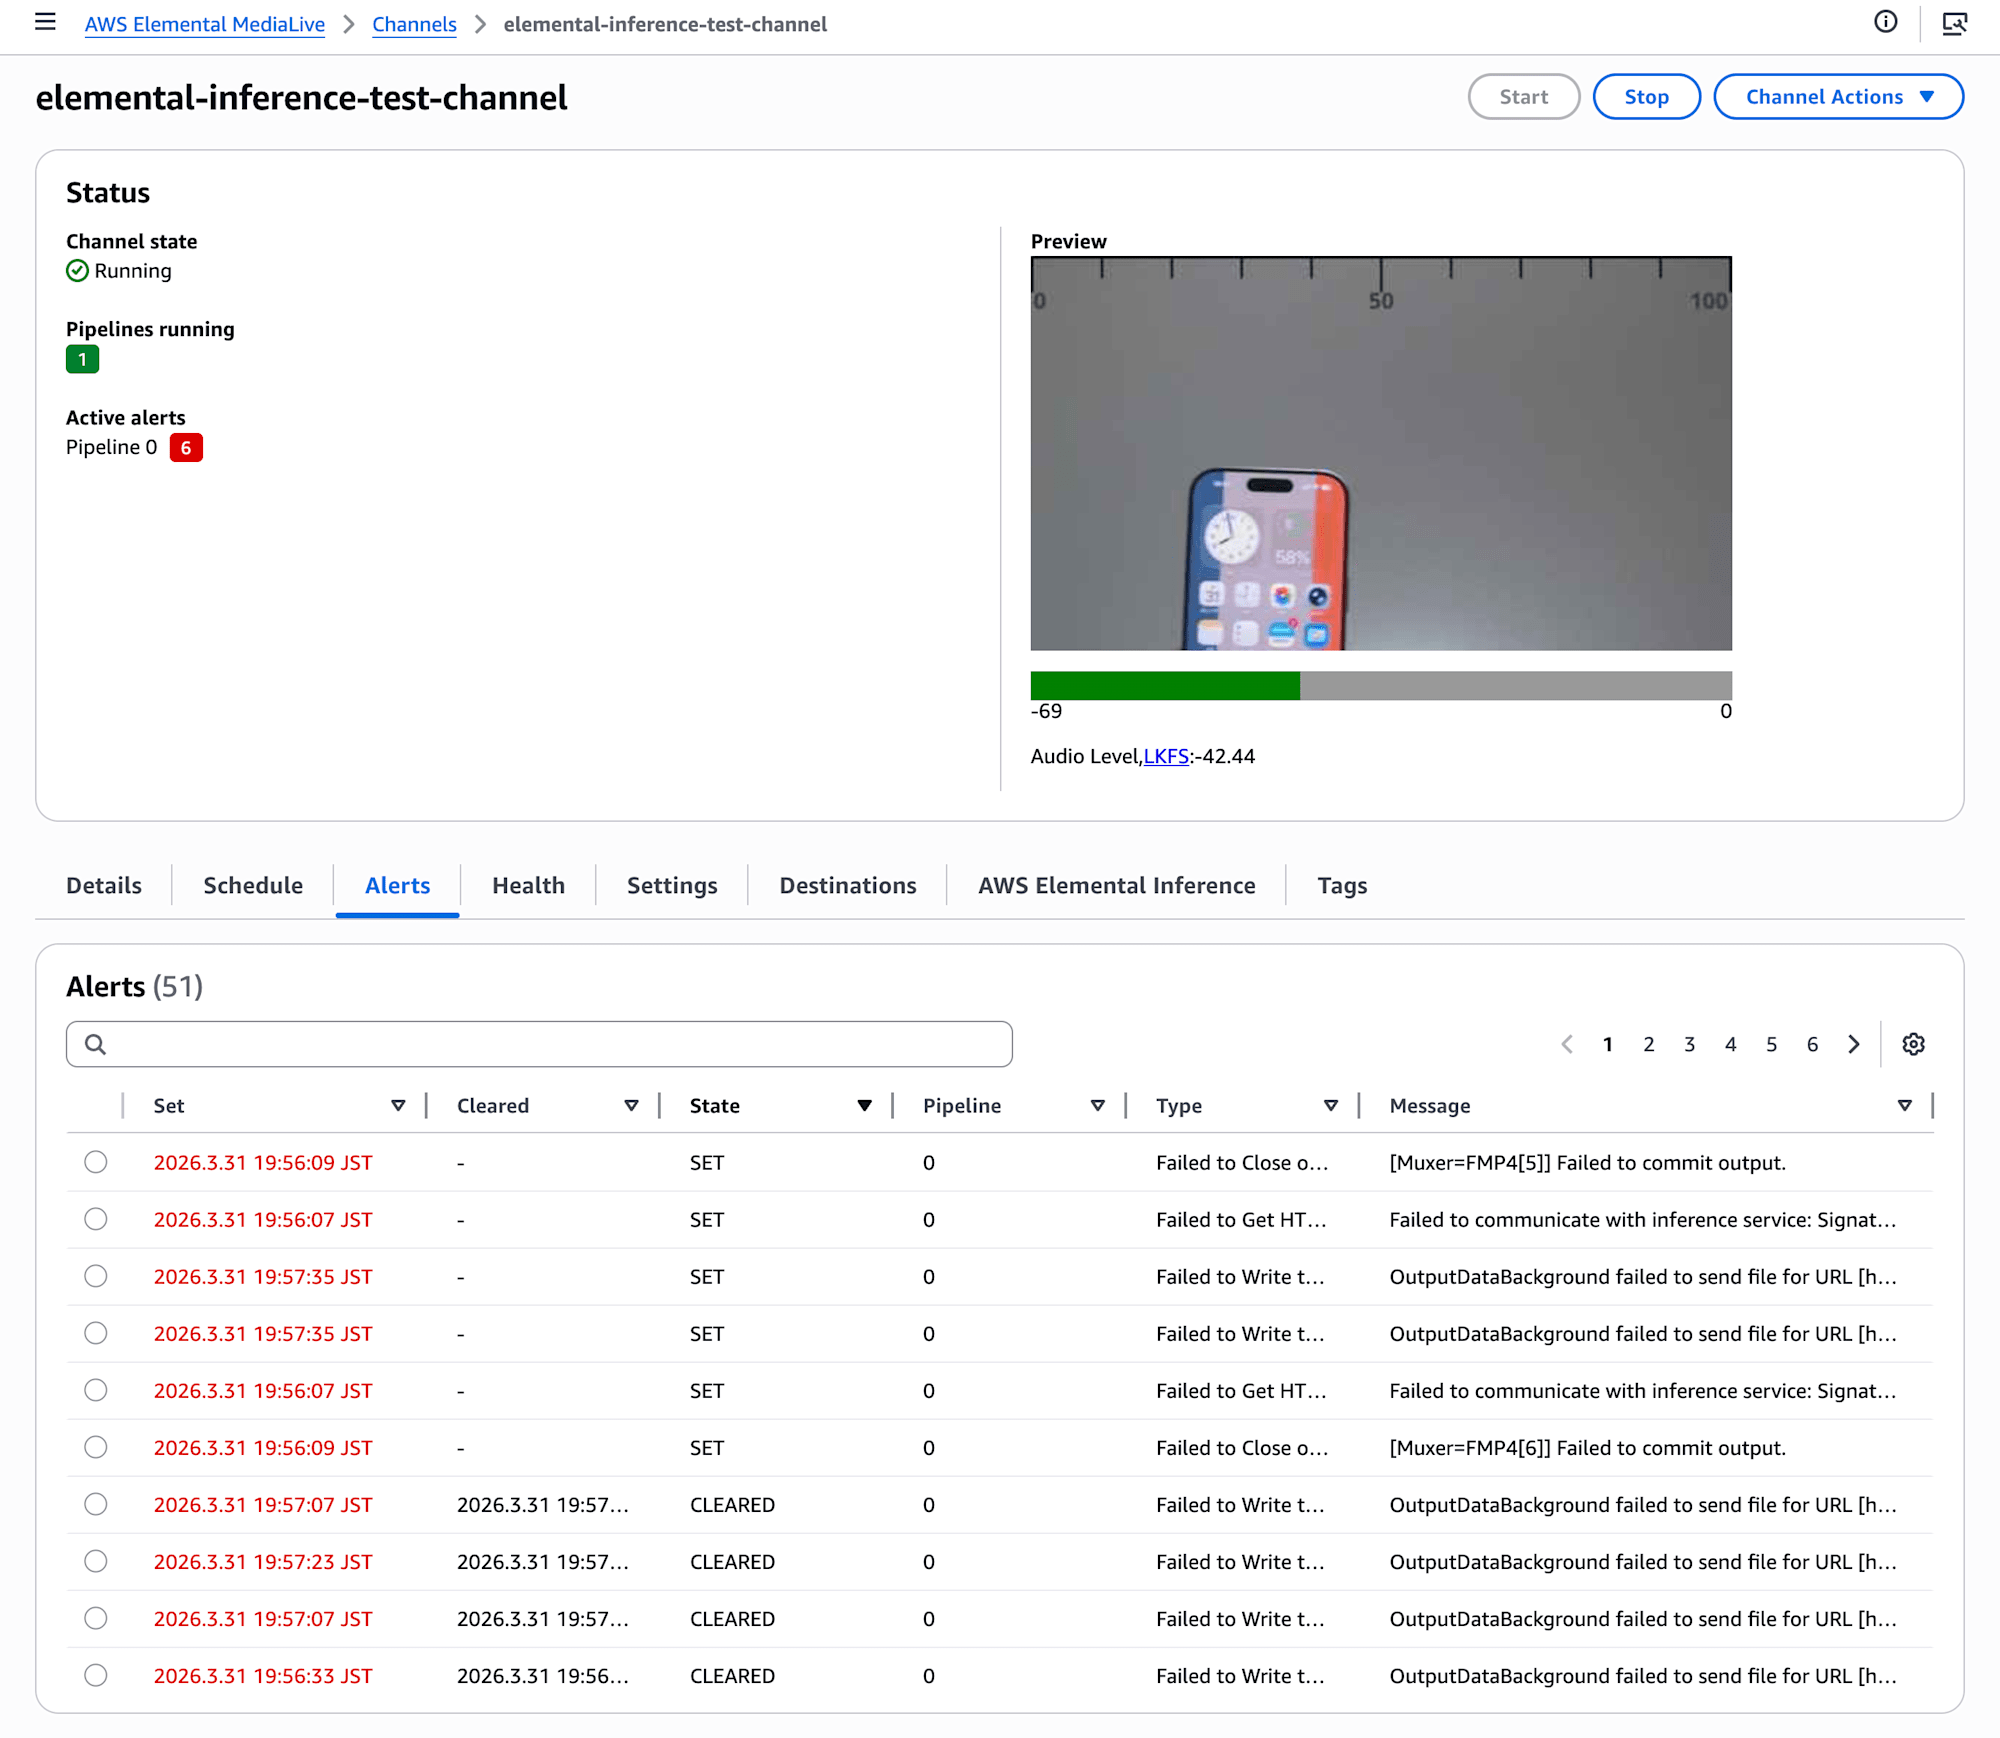
Task: Go to next alerts page arrow
Action: pos(1854,1044)
